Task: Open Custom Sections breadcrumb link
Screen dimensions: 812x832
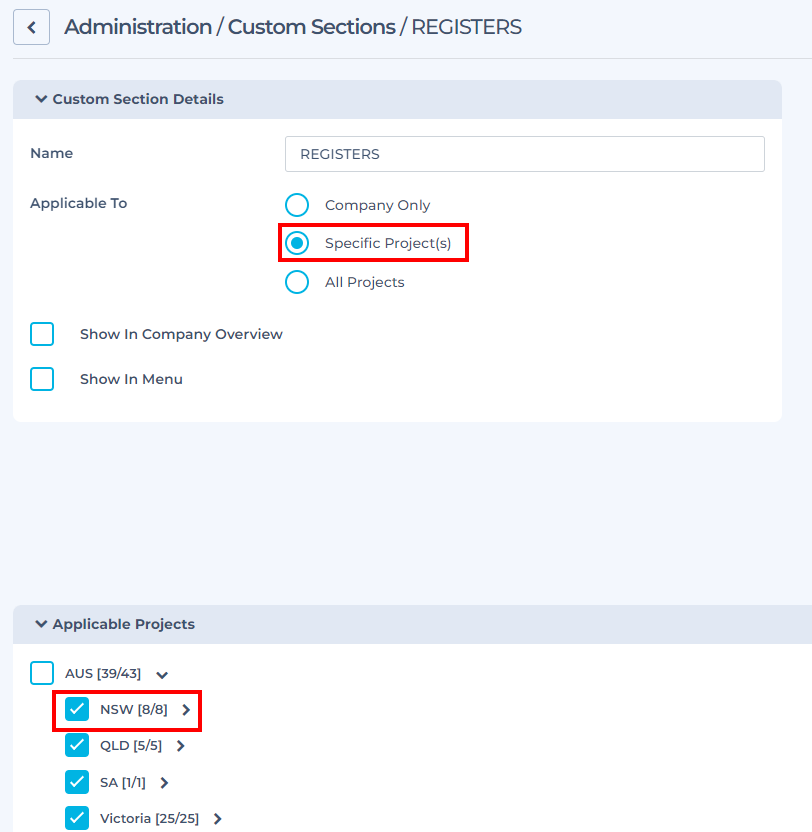Action: coord(311,27)
